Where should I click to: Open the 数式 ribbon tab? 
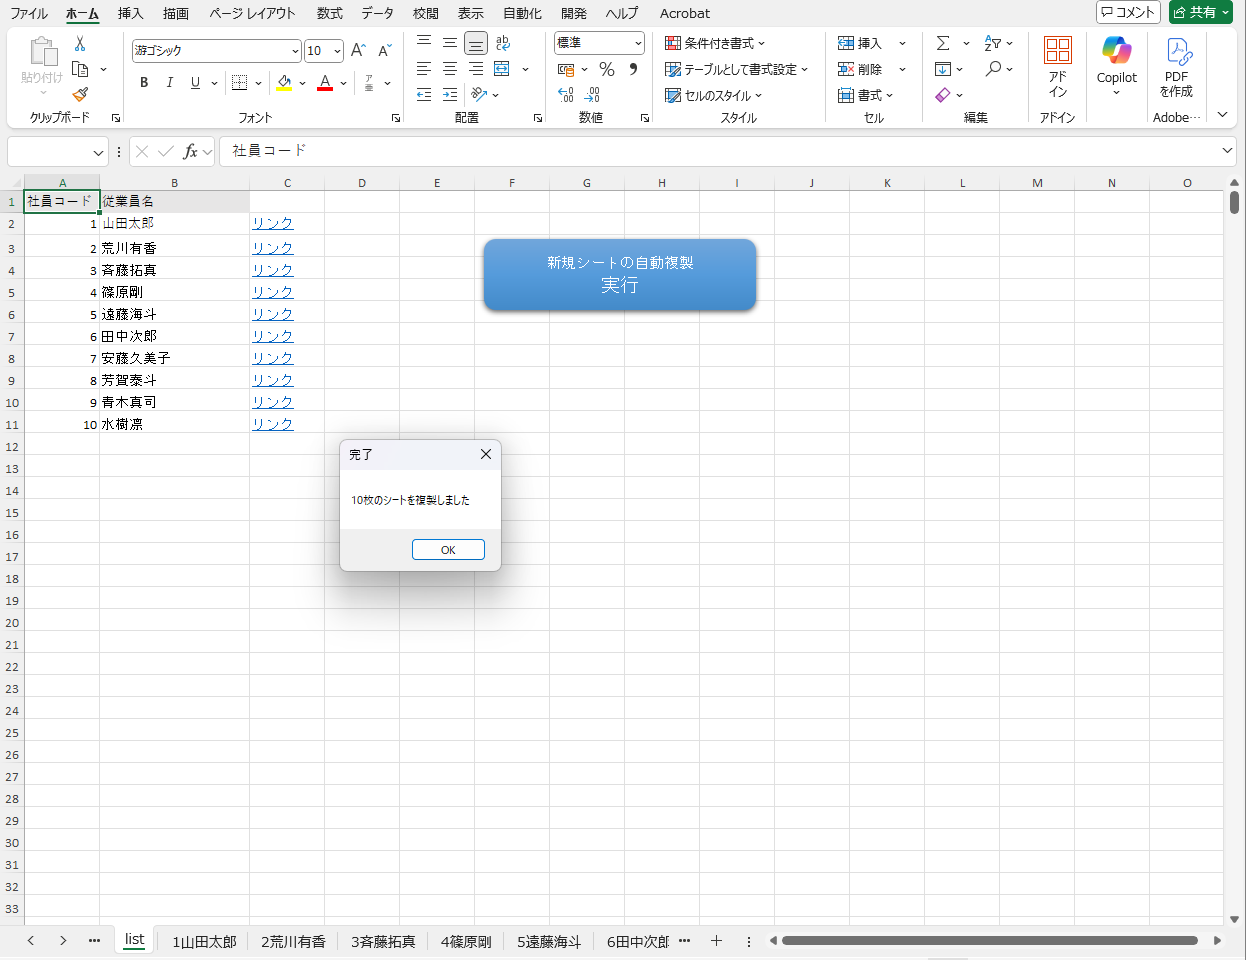click(x=329, y=13)
